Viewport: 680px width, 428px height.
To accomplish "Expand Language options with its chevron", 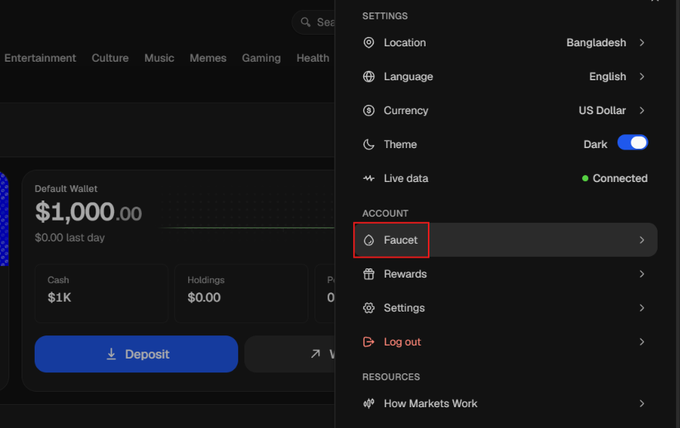I will pos(642,76).
